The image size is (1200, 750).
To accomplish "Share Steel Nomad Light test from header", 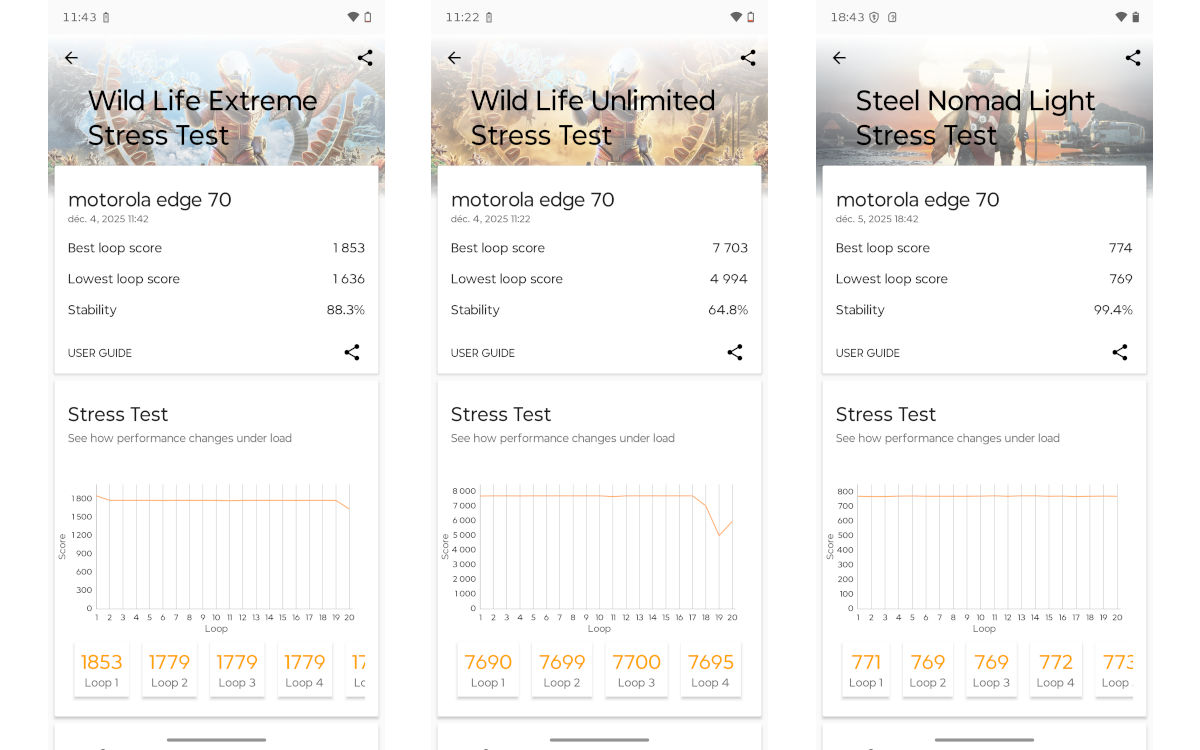I will tap(1132, 58).
